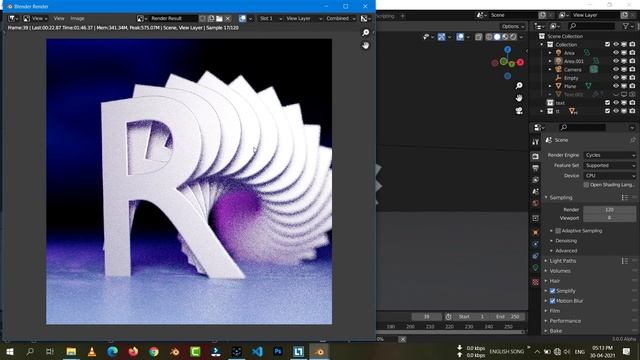Open Combined pass dropdown
The width and height of the screenshot is (640, 360).
(x=340, y=18)
